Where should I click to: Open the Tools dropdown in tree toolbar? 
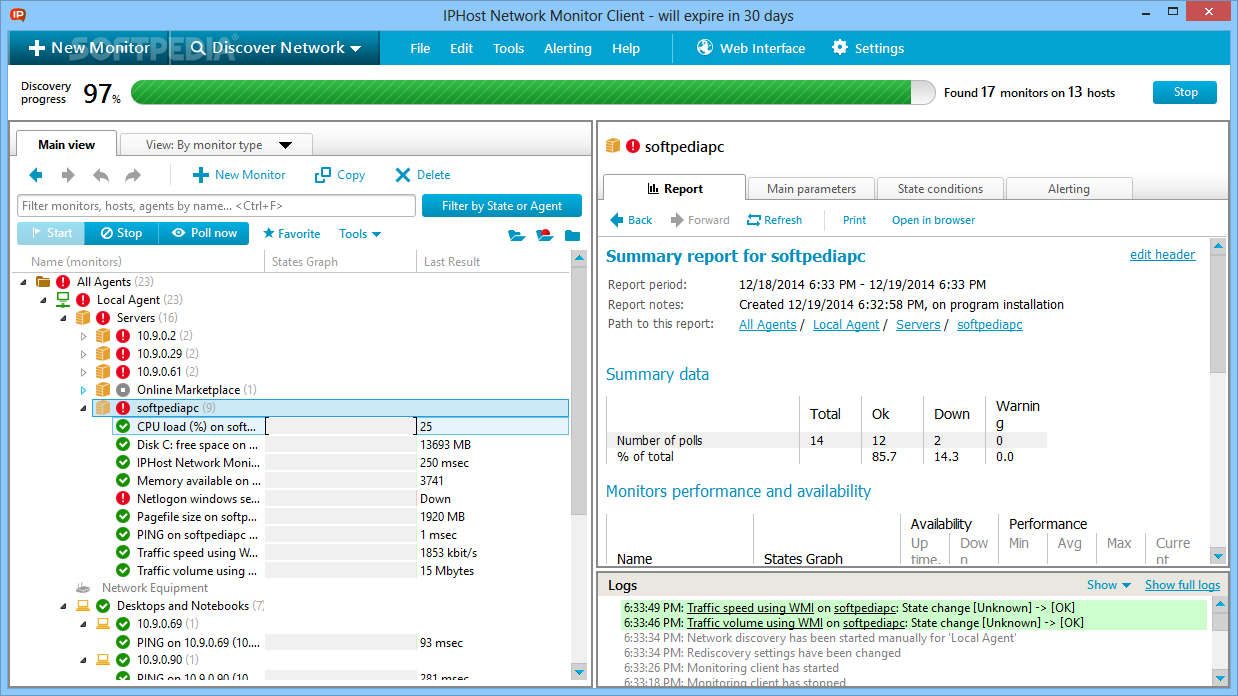360,233
